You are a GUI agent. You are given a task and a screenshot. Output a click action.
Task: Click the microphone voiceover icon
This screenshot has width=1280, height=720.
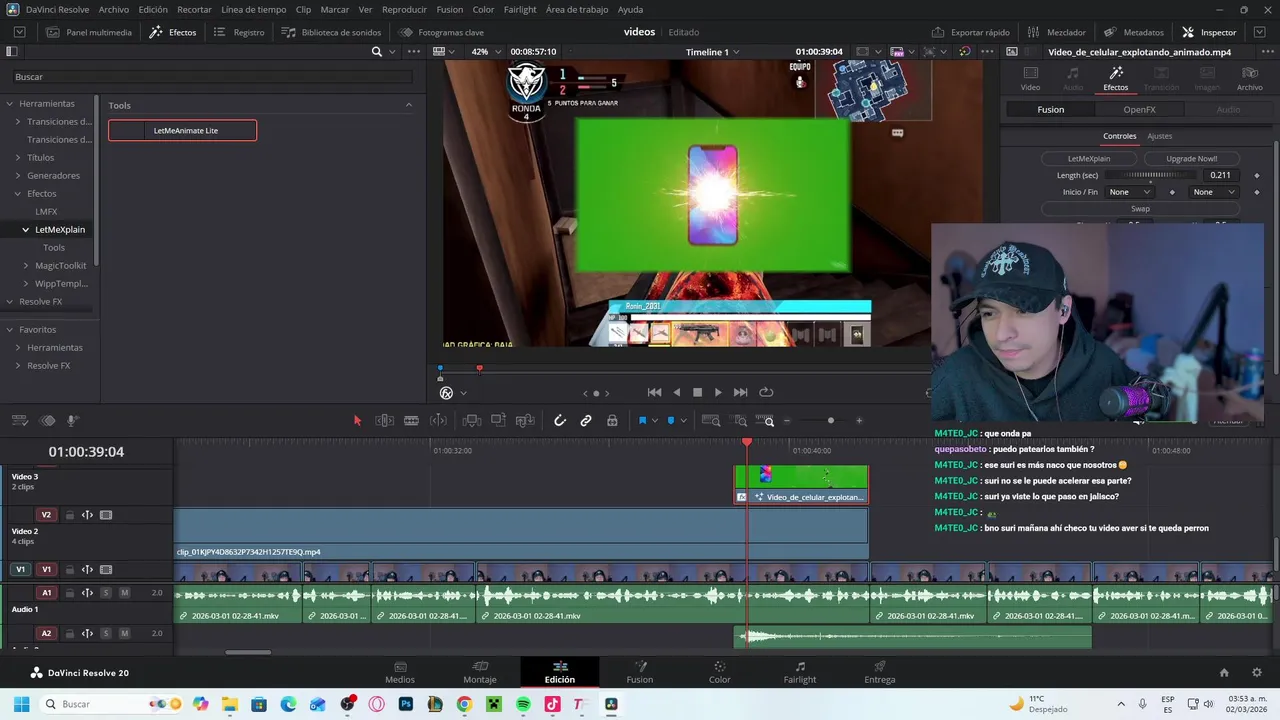72,421
